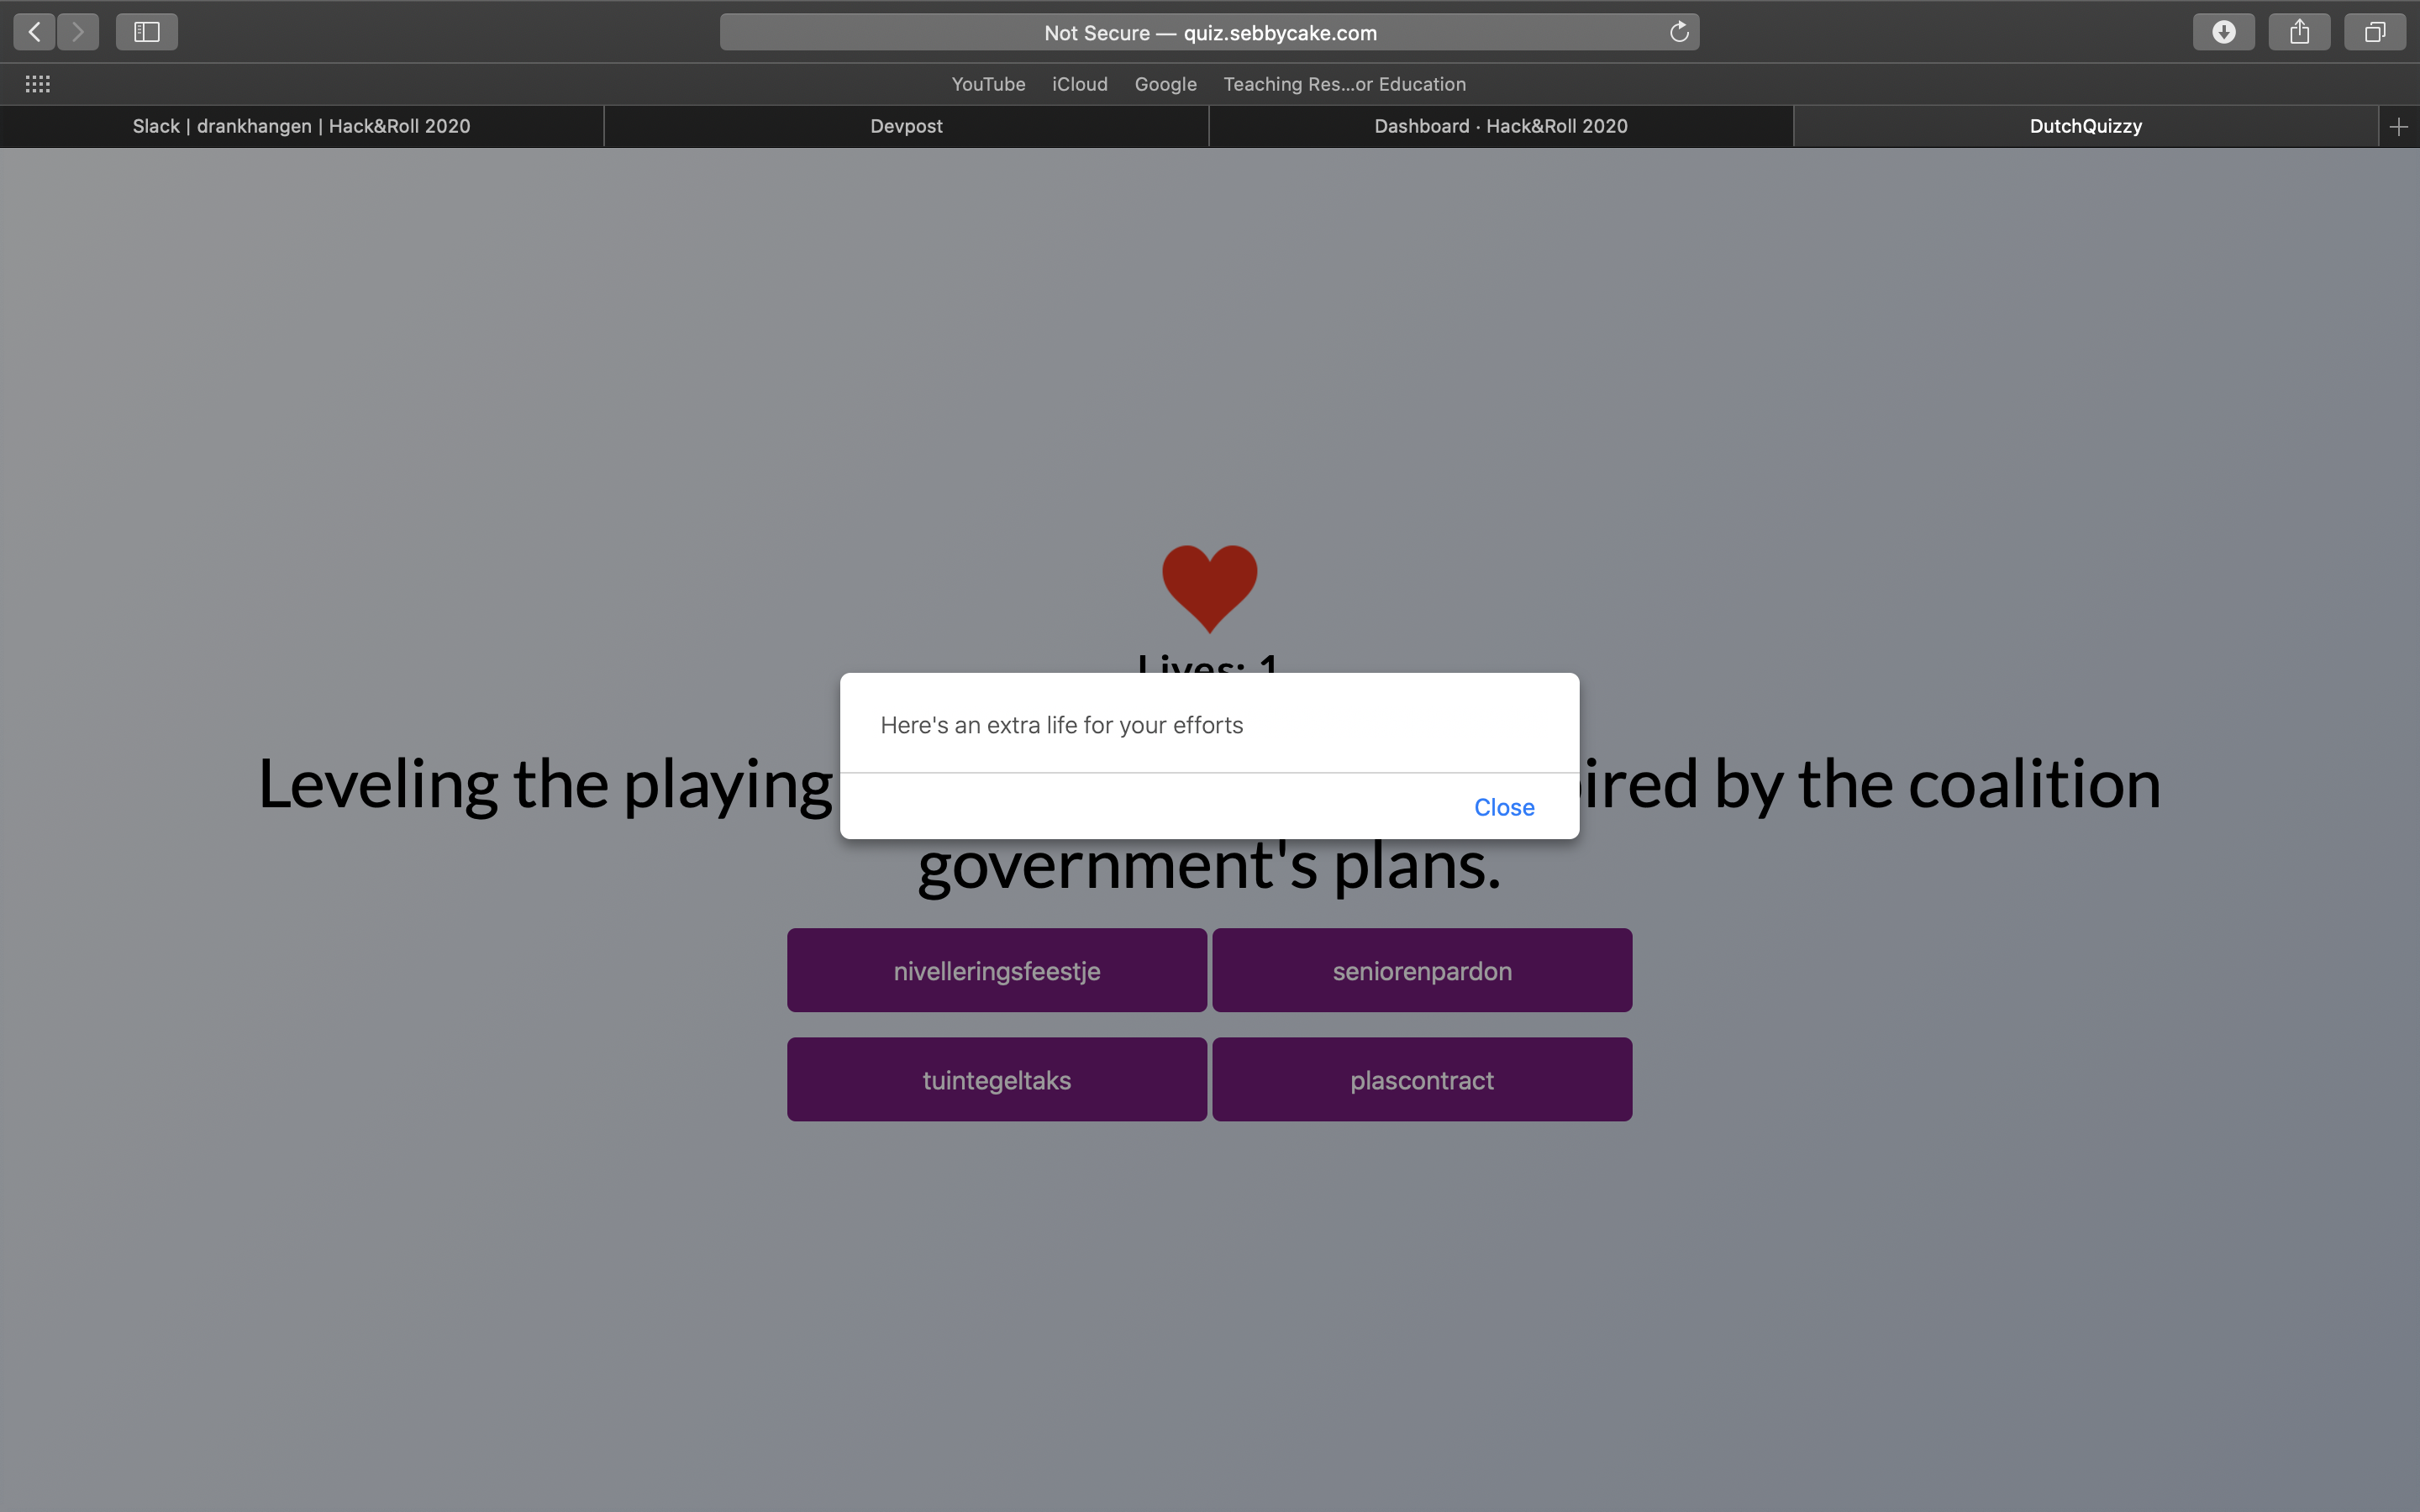Switch to the Devpost tab
The height and width of the screenshot is (1512, 2420).
tap(906, 127)
